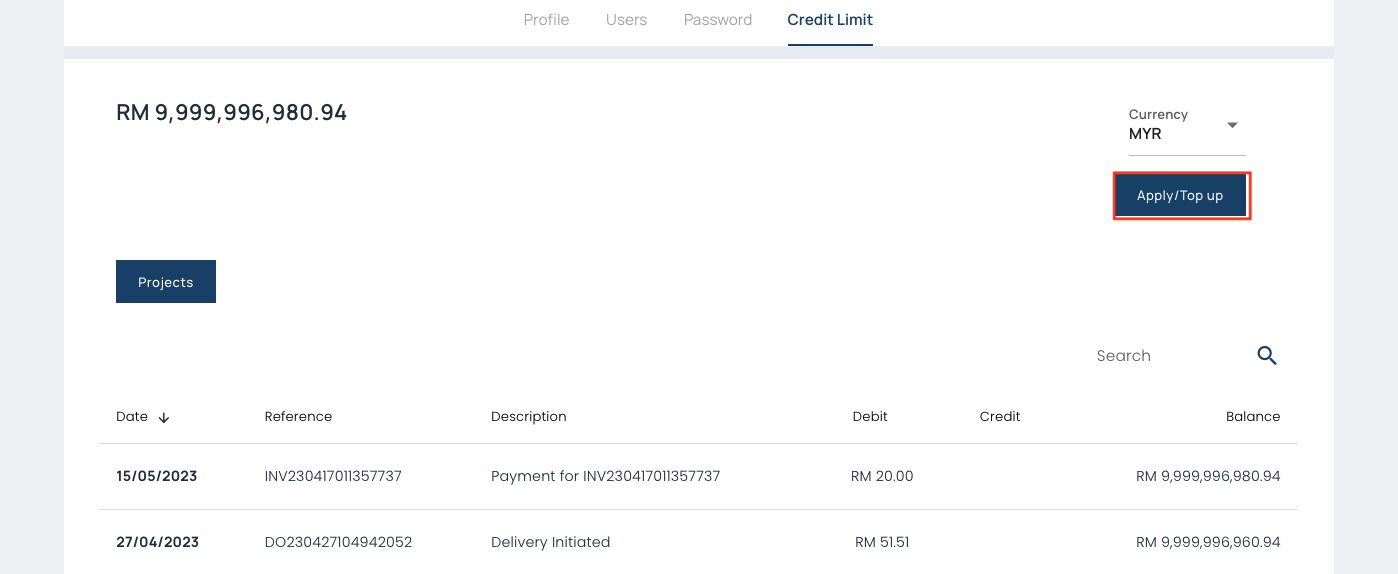Image resolution: width=1398 pixels, height=574 pixels.
Task: Open the MYR currency selector
Action: coord(1170,134)
